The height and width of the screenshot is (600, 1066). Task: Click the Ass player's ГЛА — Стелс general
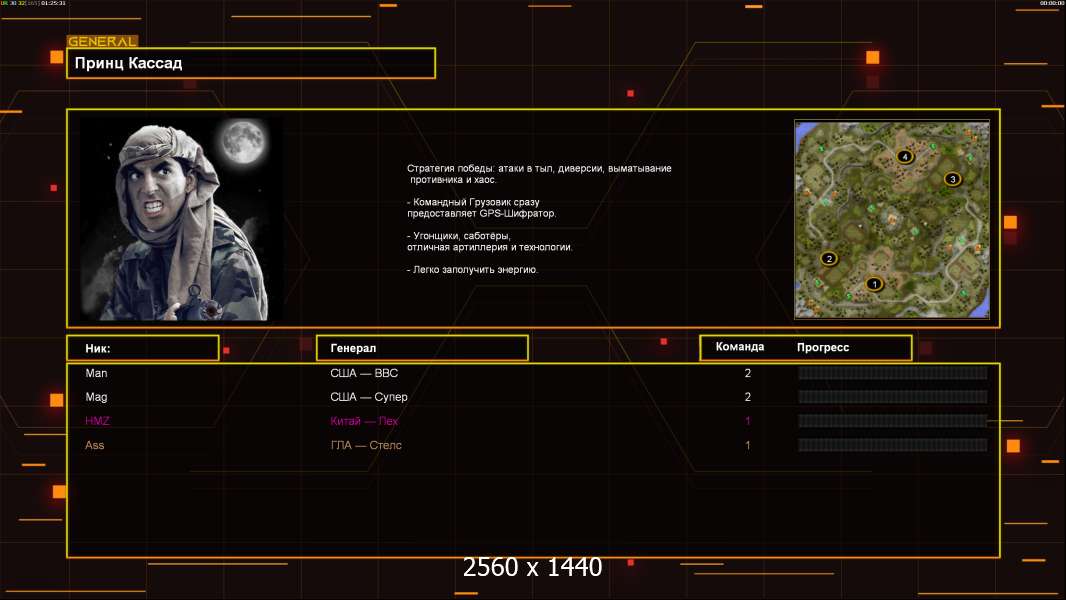point(366,445)
